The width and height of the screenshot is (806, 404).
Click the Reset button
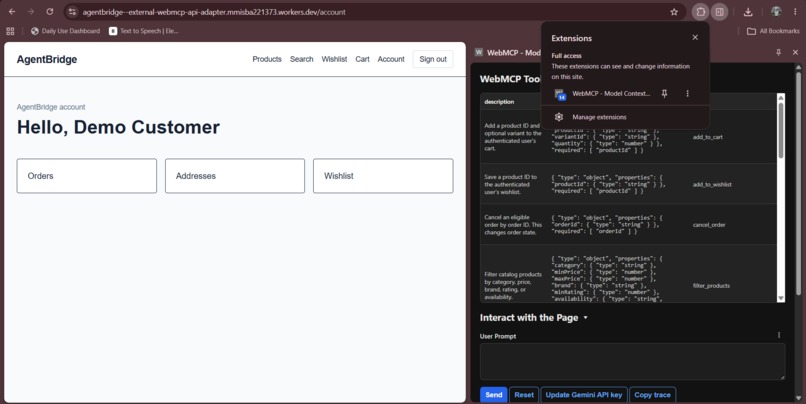click(524, 395)
